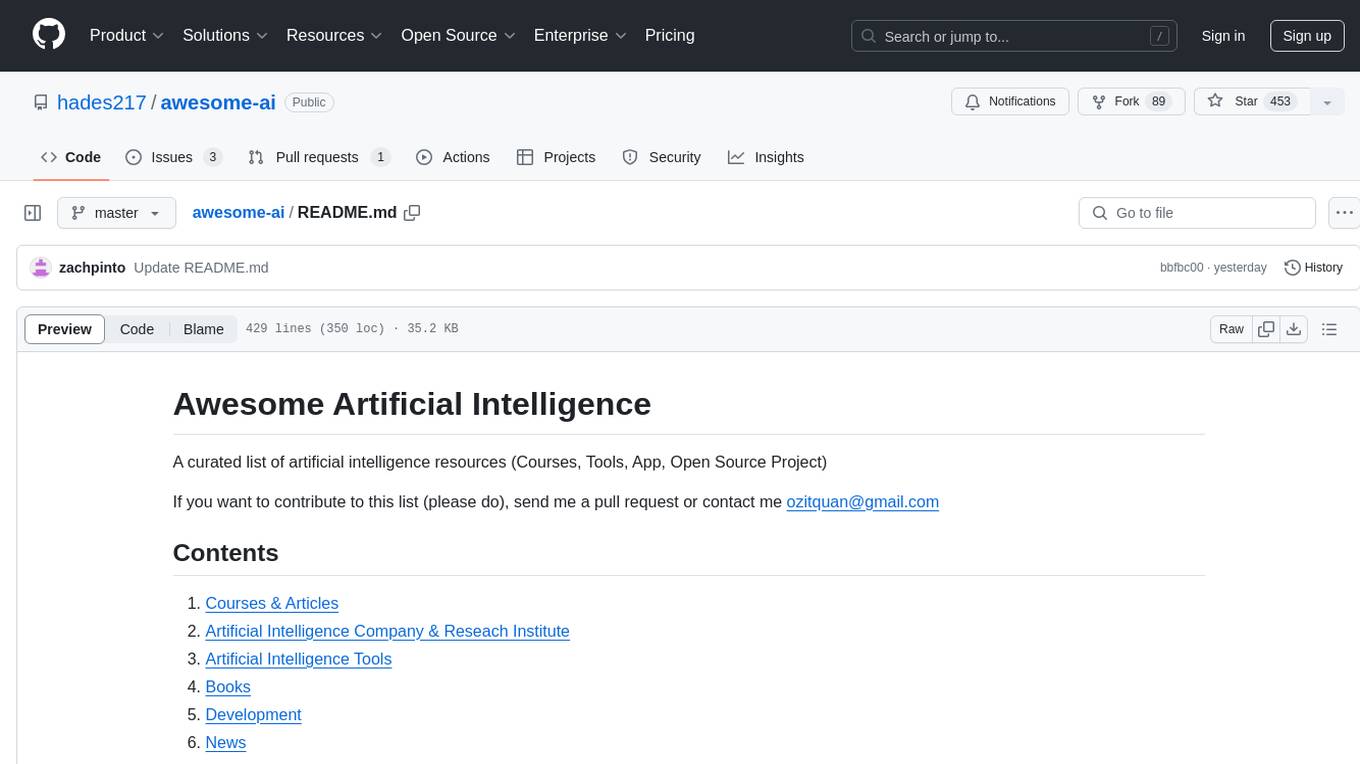Screen dimensions: 1360x764
Task: Go to awesome-ai root in breadcrumb
Action: coord(238,213)
